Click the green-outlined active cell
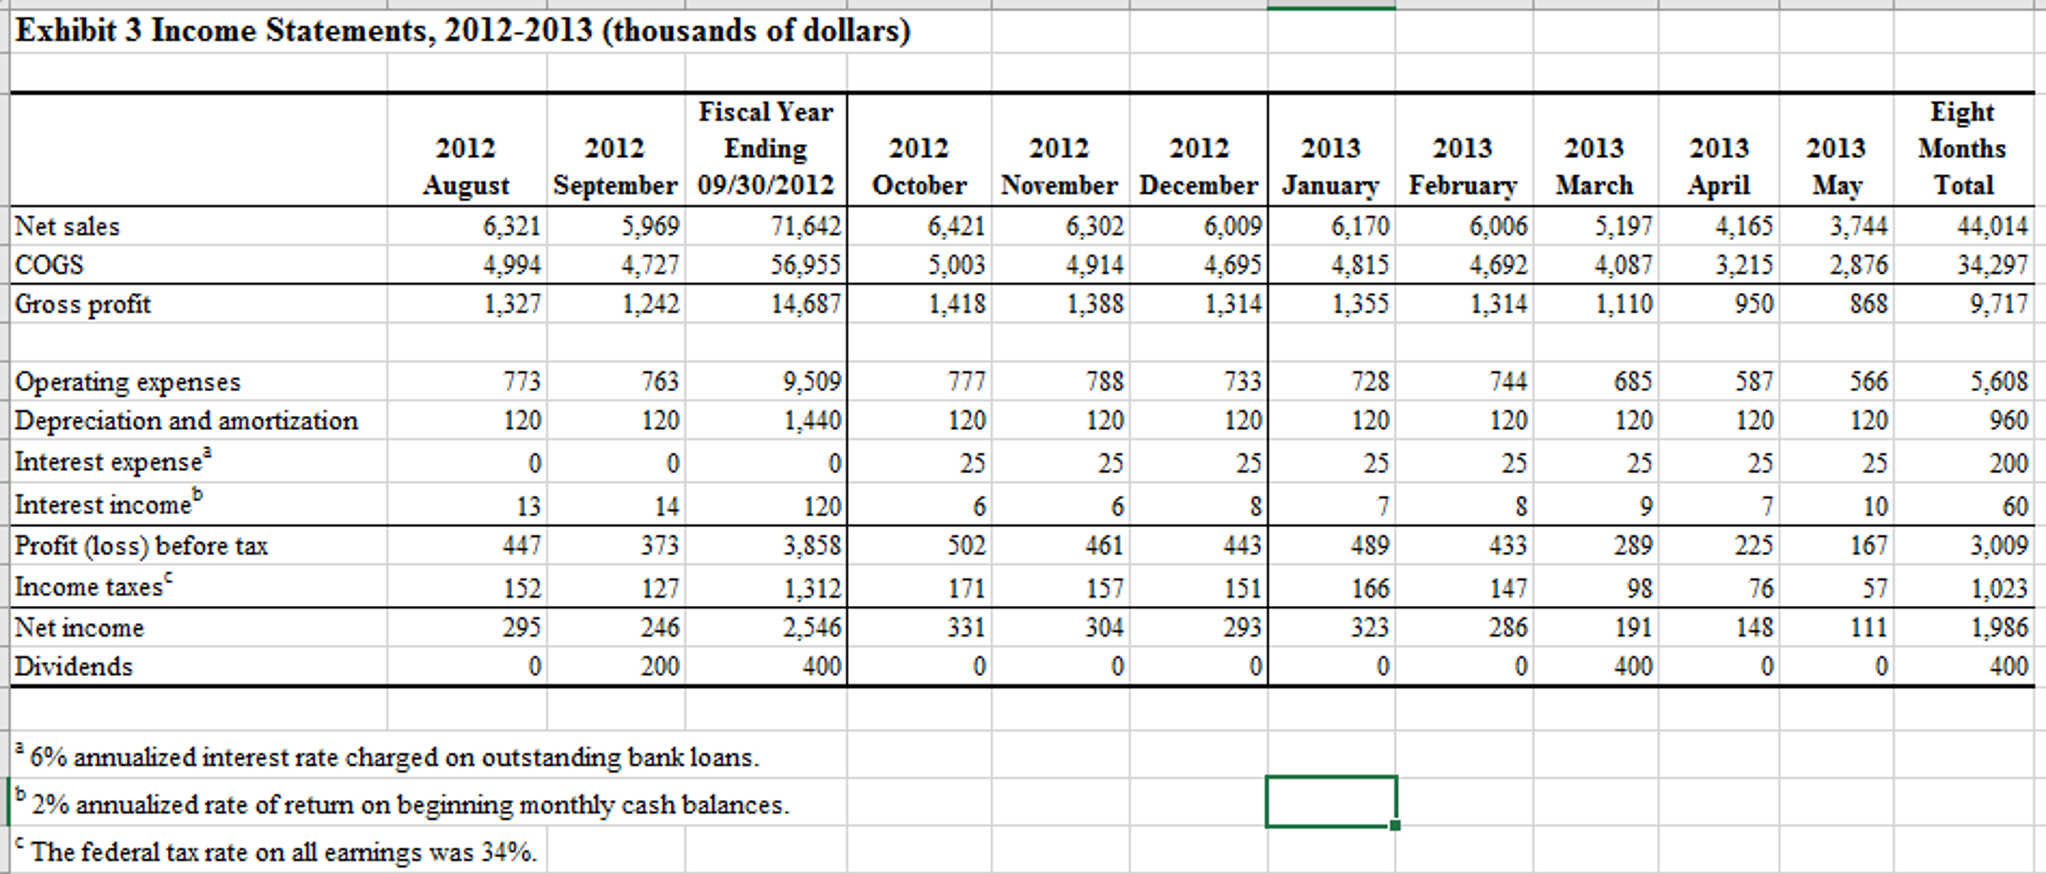Image resolution: width=2046 pixels, height=874 pixels. tap(1331, 802)
